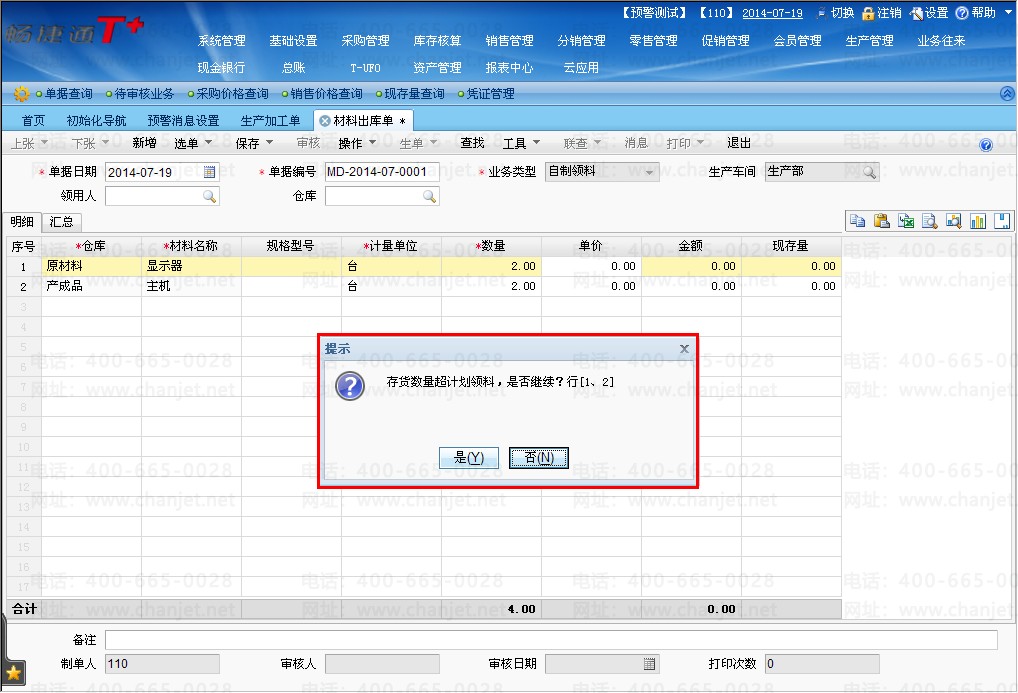Click the search icon in 生产车间 field

coord(869,172)
